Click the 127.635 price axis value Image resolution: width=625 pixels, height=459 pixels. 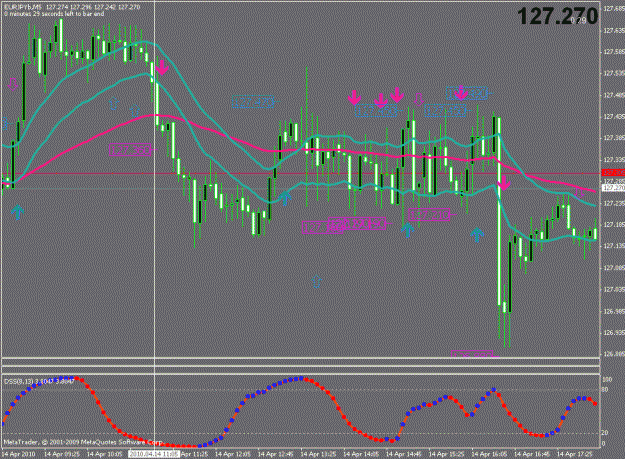pos(614,30)
